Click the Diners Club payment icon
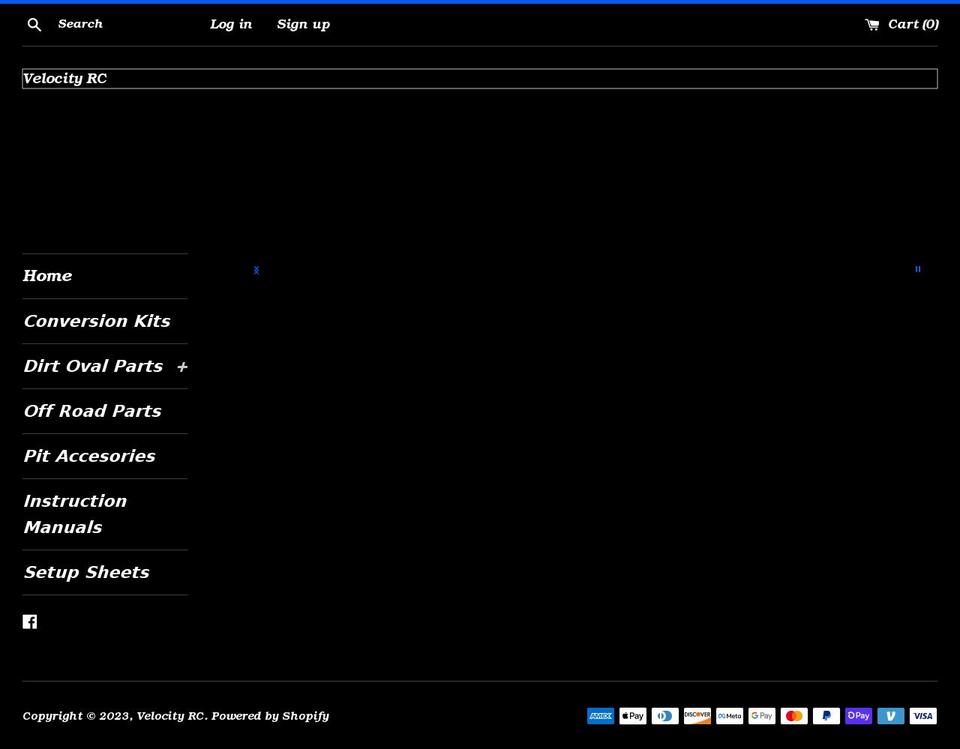The width and height of the screenshot is (960, 749). coord(665,716)
